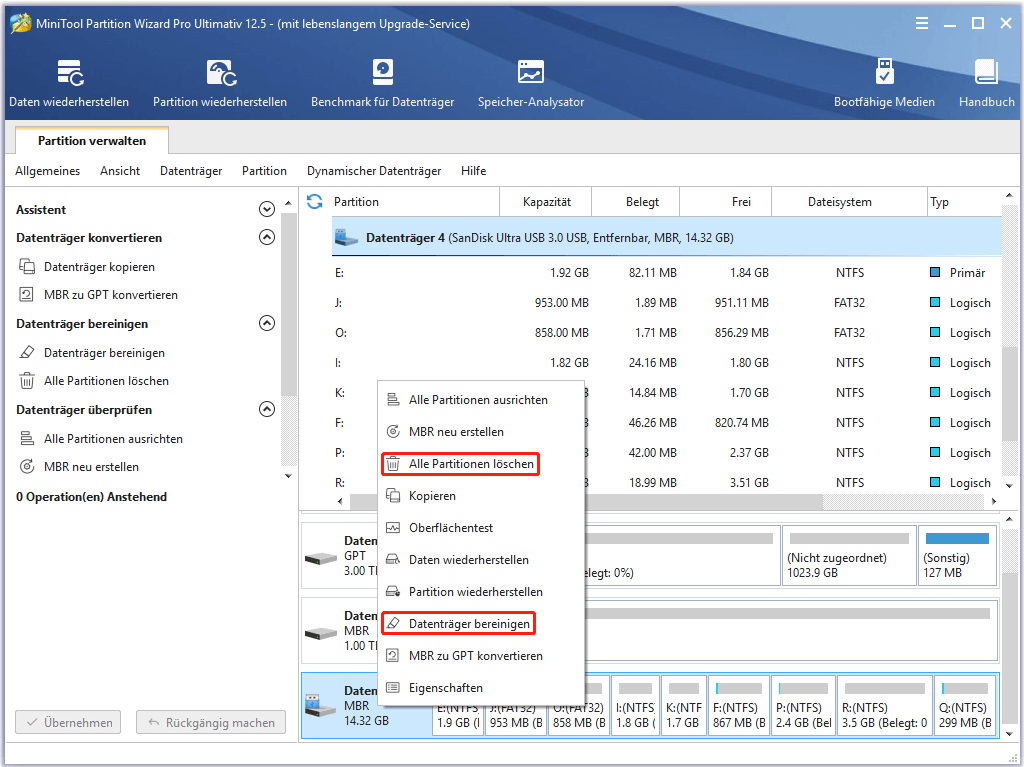Click partition list horizontal scroll right arrow
The height and width of the screenshot is (767, 1024).
[994, 501]
